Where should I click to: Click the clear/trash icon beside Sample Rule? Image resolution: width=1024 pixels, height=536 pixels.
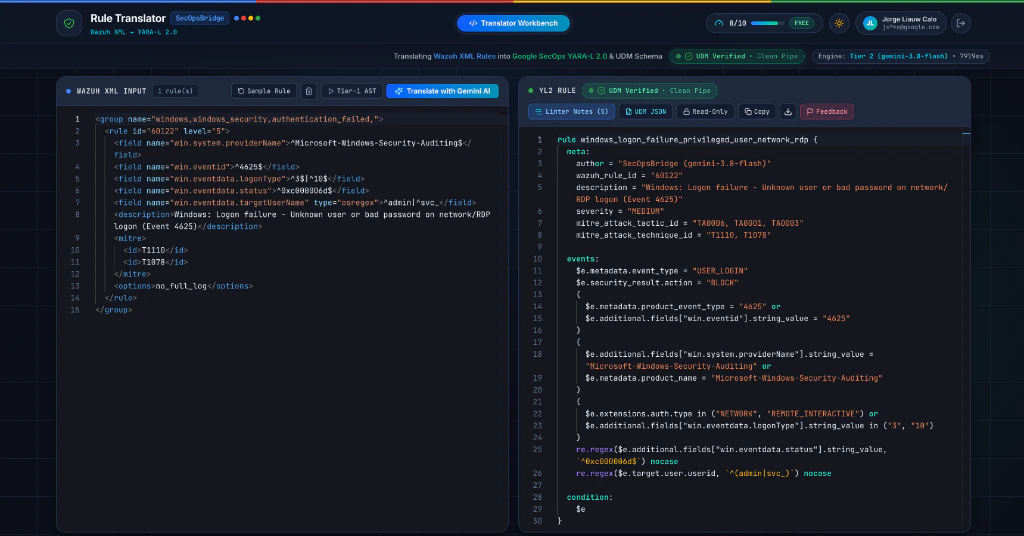(309, 91)
